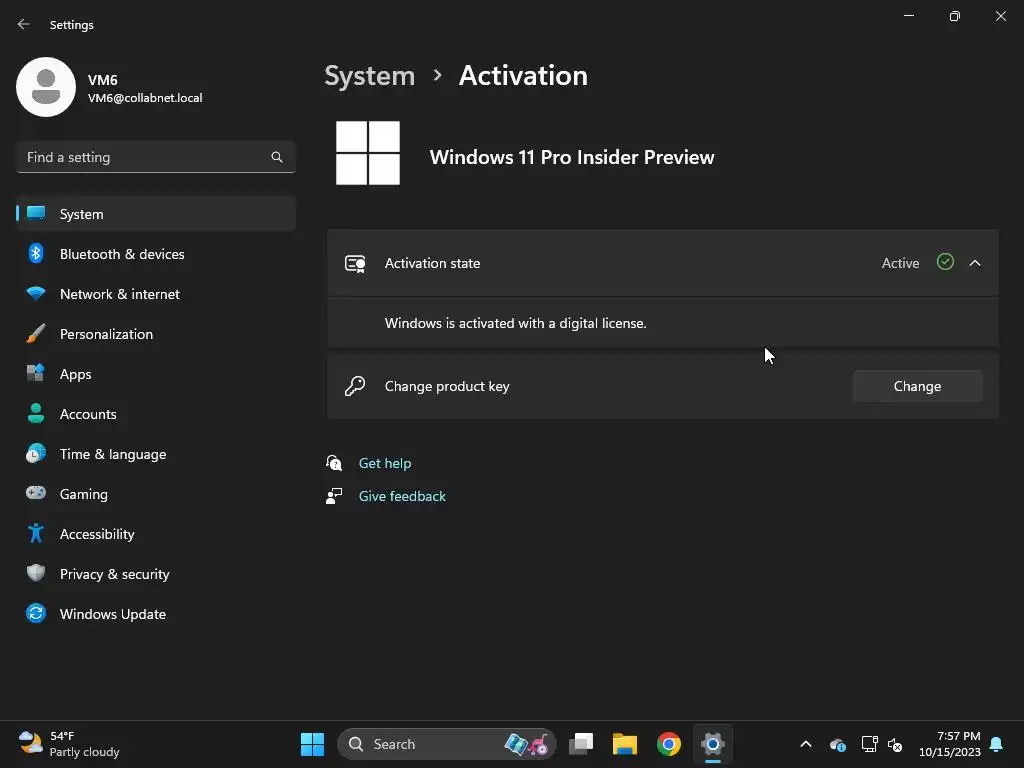The height and width of the screenshot is (768, 1024).
Task: Click the Active status text
Action: [901, 263]
